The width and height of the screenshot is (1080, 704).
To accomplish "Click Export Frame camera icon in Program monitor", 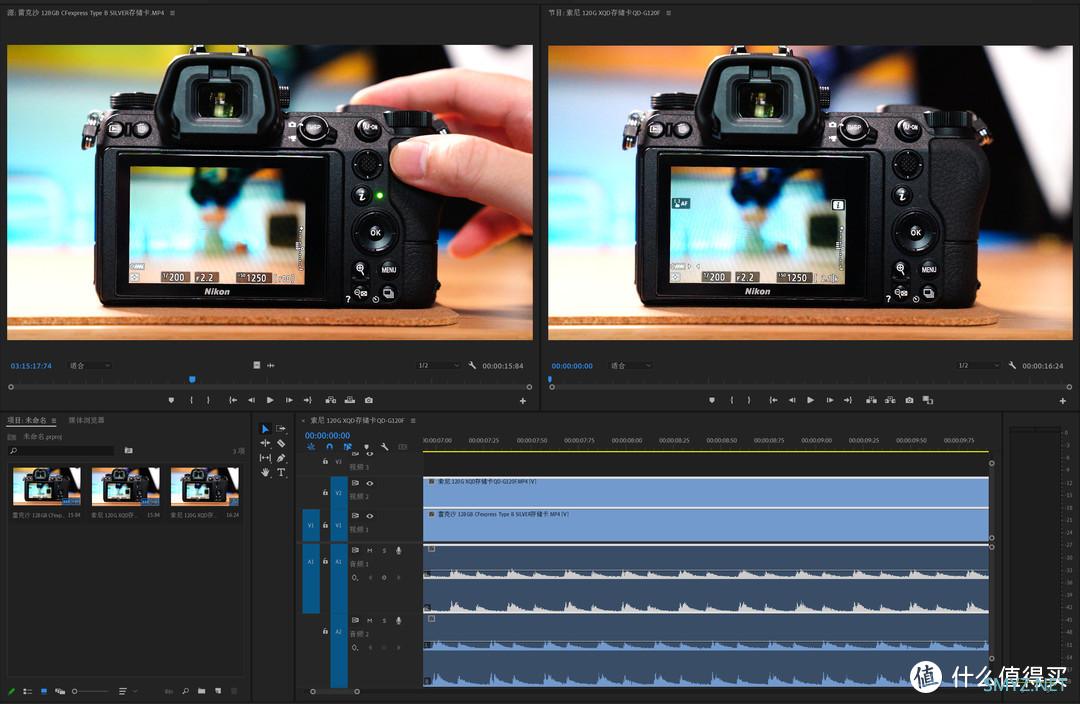I will pyautogui.click(x=909, y=400).
